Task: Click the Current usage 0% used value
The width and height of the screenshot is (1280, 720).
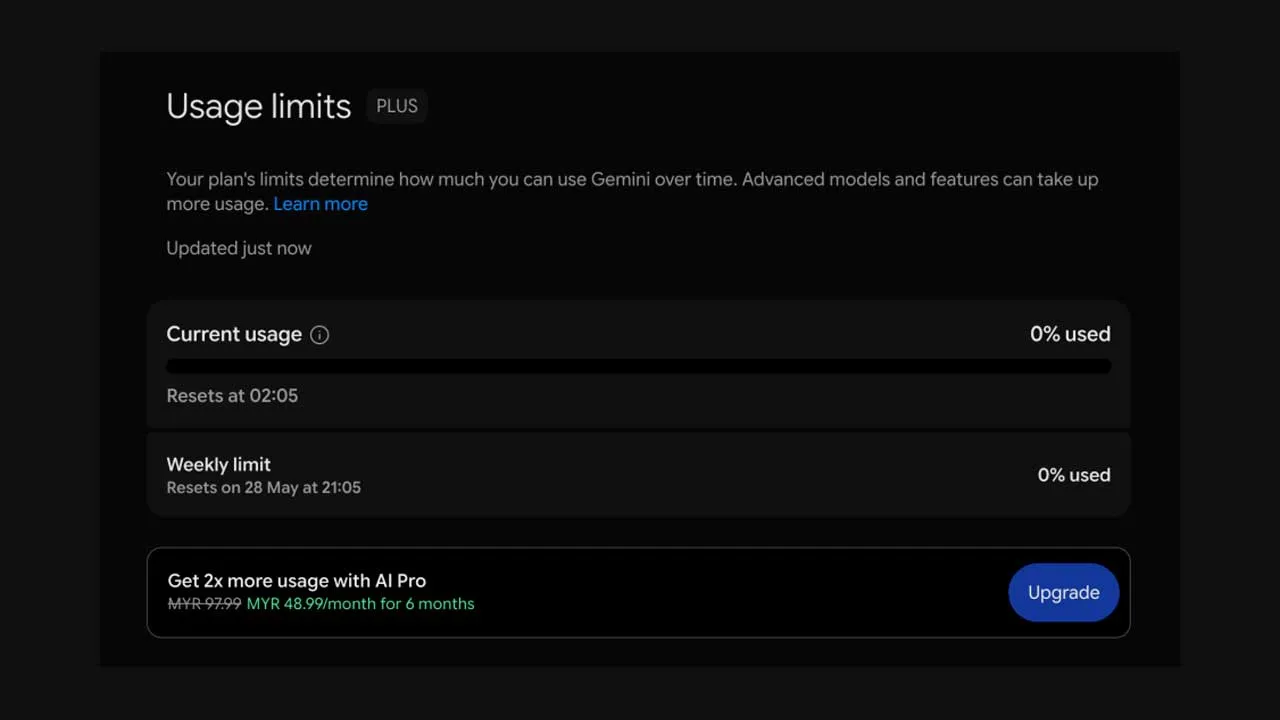Action: [1070, 334]
